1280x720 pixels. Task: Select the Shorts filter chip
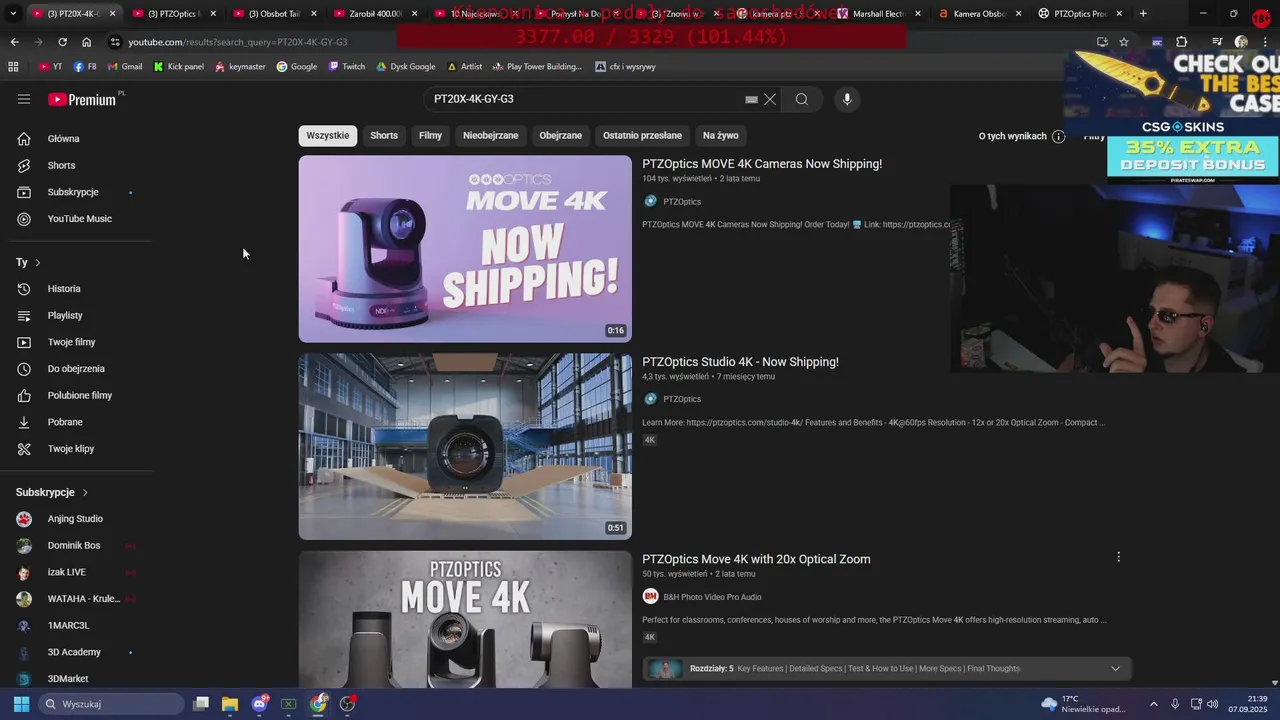(384, 136)
